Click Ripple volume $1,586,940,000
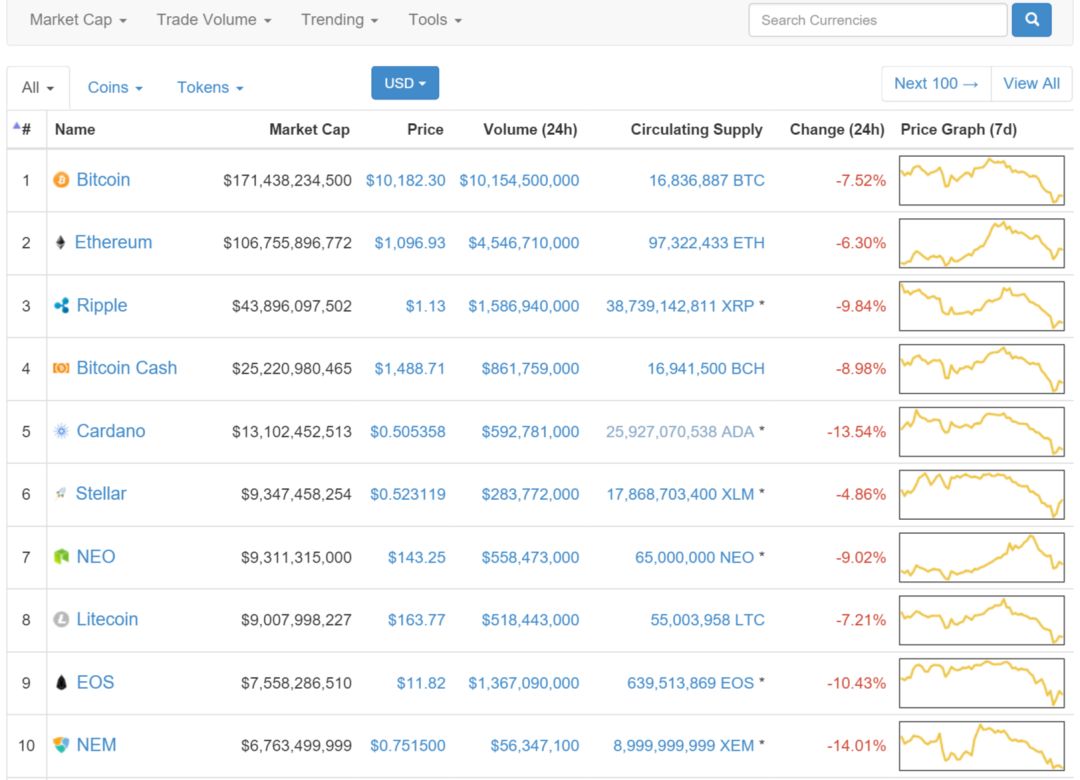 point(523,306)
